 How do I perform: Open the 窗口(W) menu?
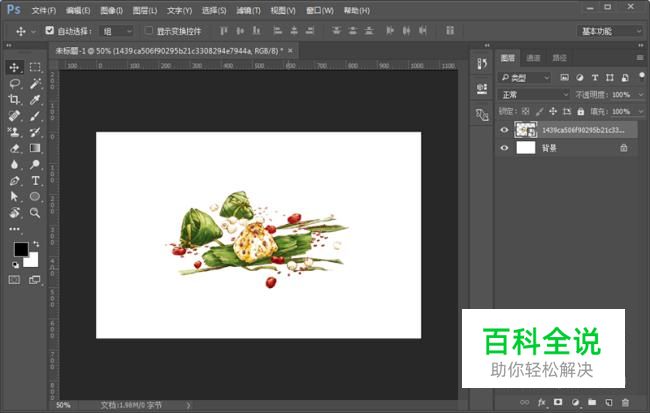point(320,10)
